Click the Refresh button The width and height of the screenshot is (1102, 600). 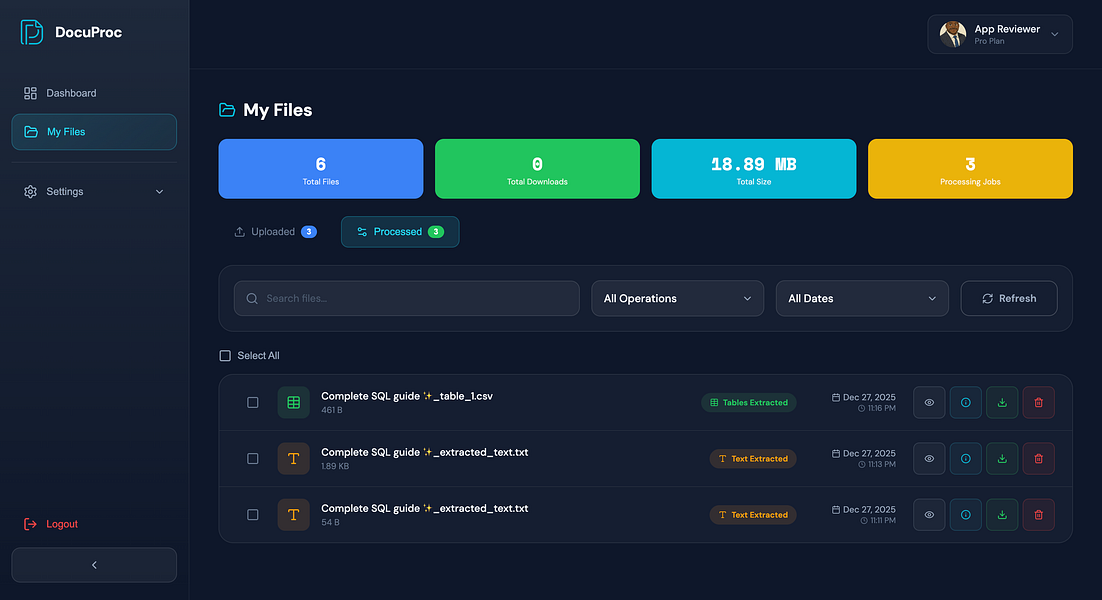1009,299
